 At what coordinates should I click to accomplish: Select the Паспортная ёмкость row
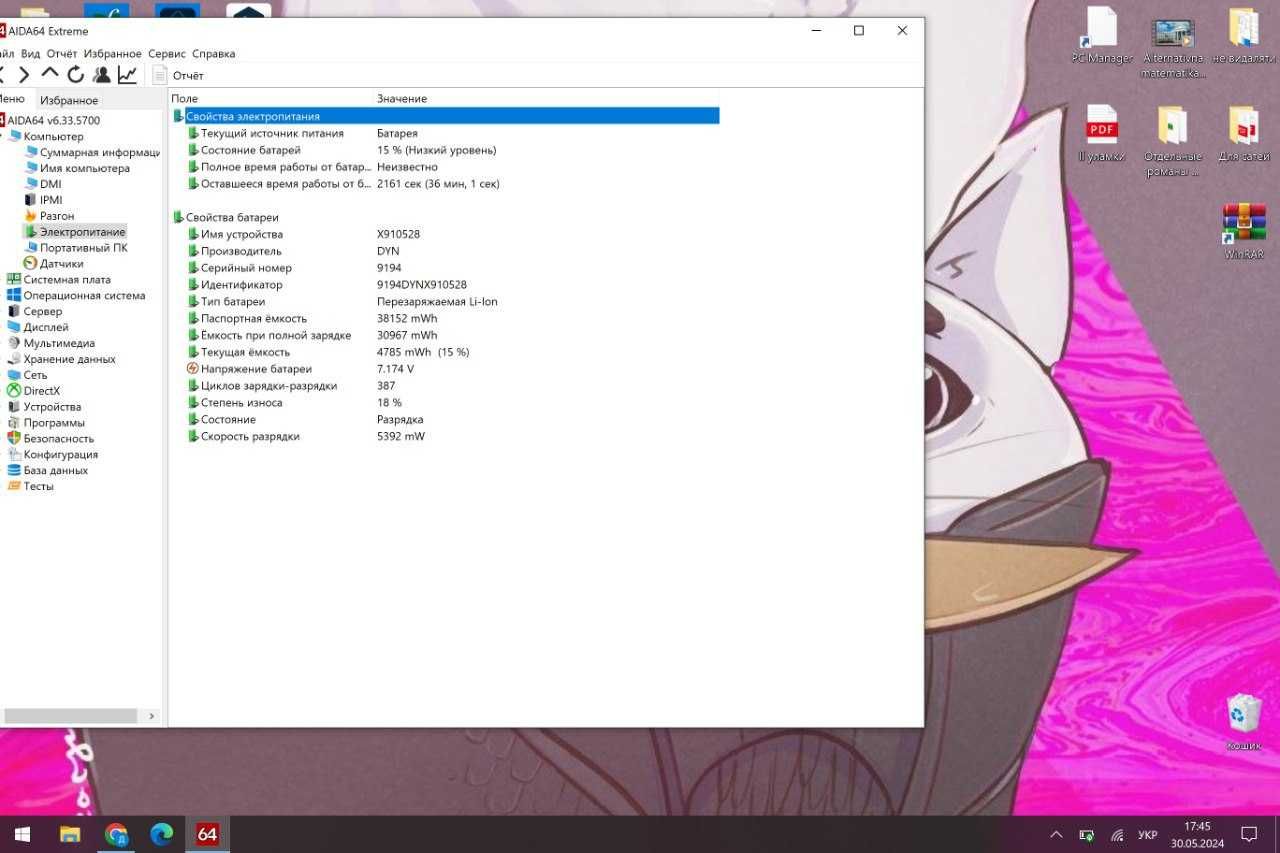tap(446, 318)
